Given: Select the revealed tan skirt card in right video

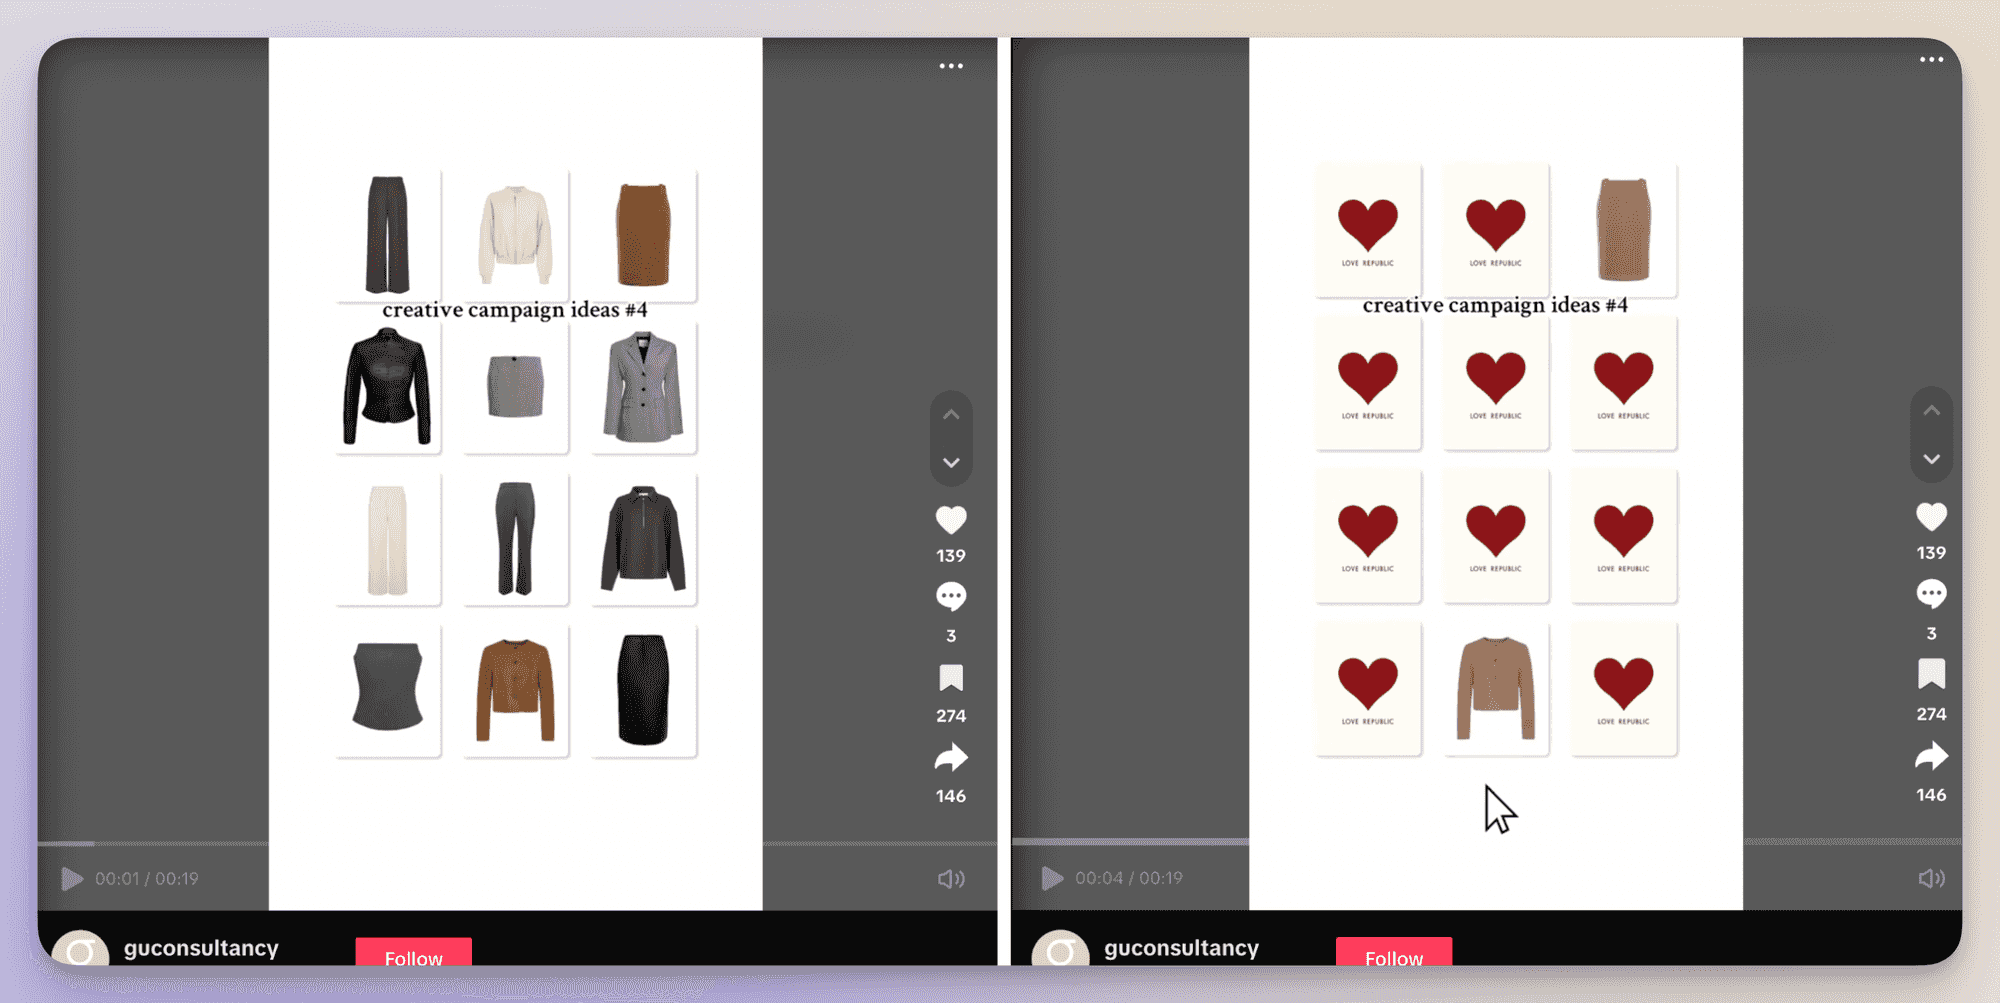Looking at the screenshot, I should (1623, 231).
